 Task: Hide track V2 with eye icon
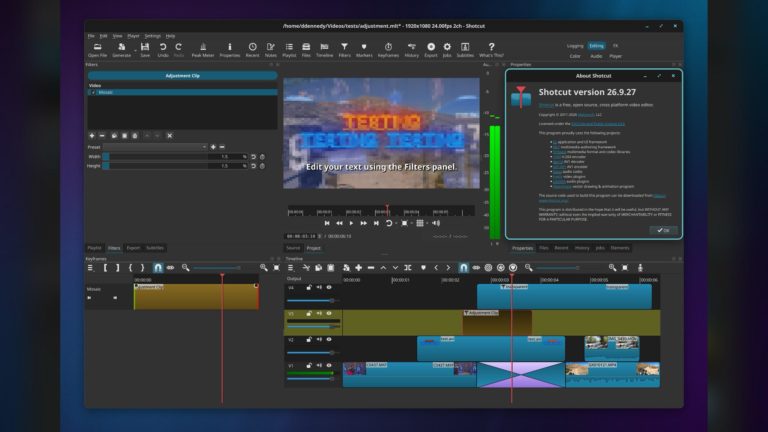(329, 339)
